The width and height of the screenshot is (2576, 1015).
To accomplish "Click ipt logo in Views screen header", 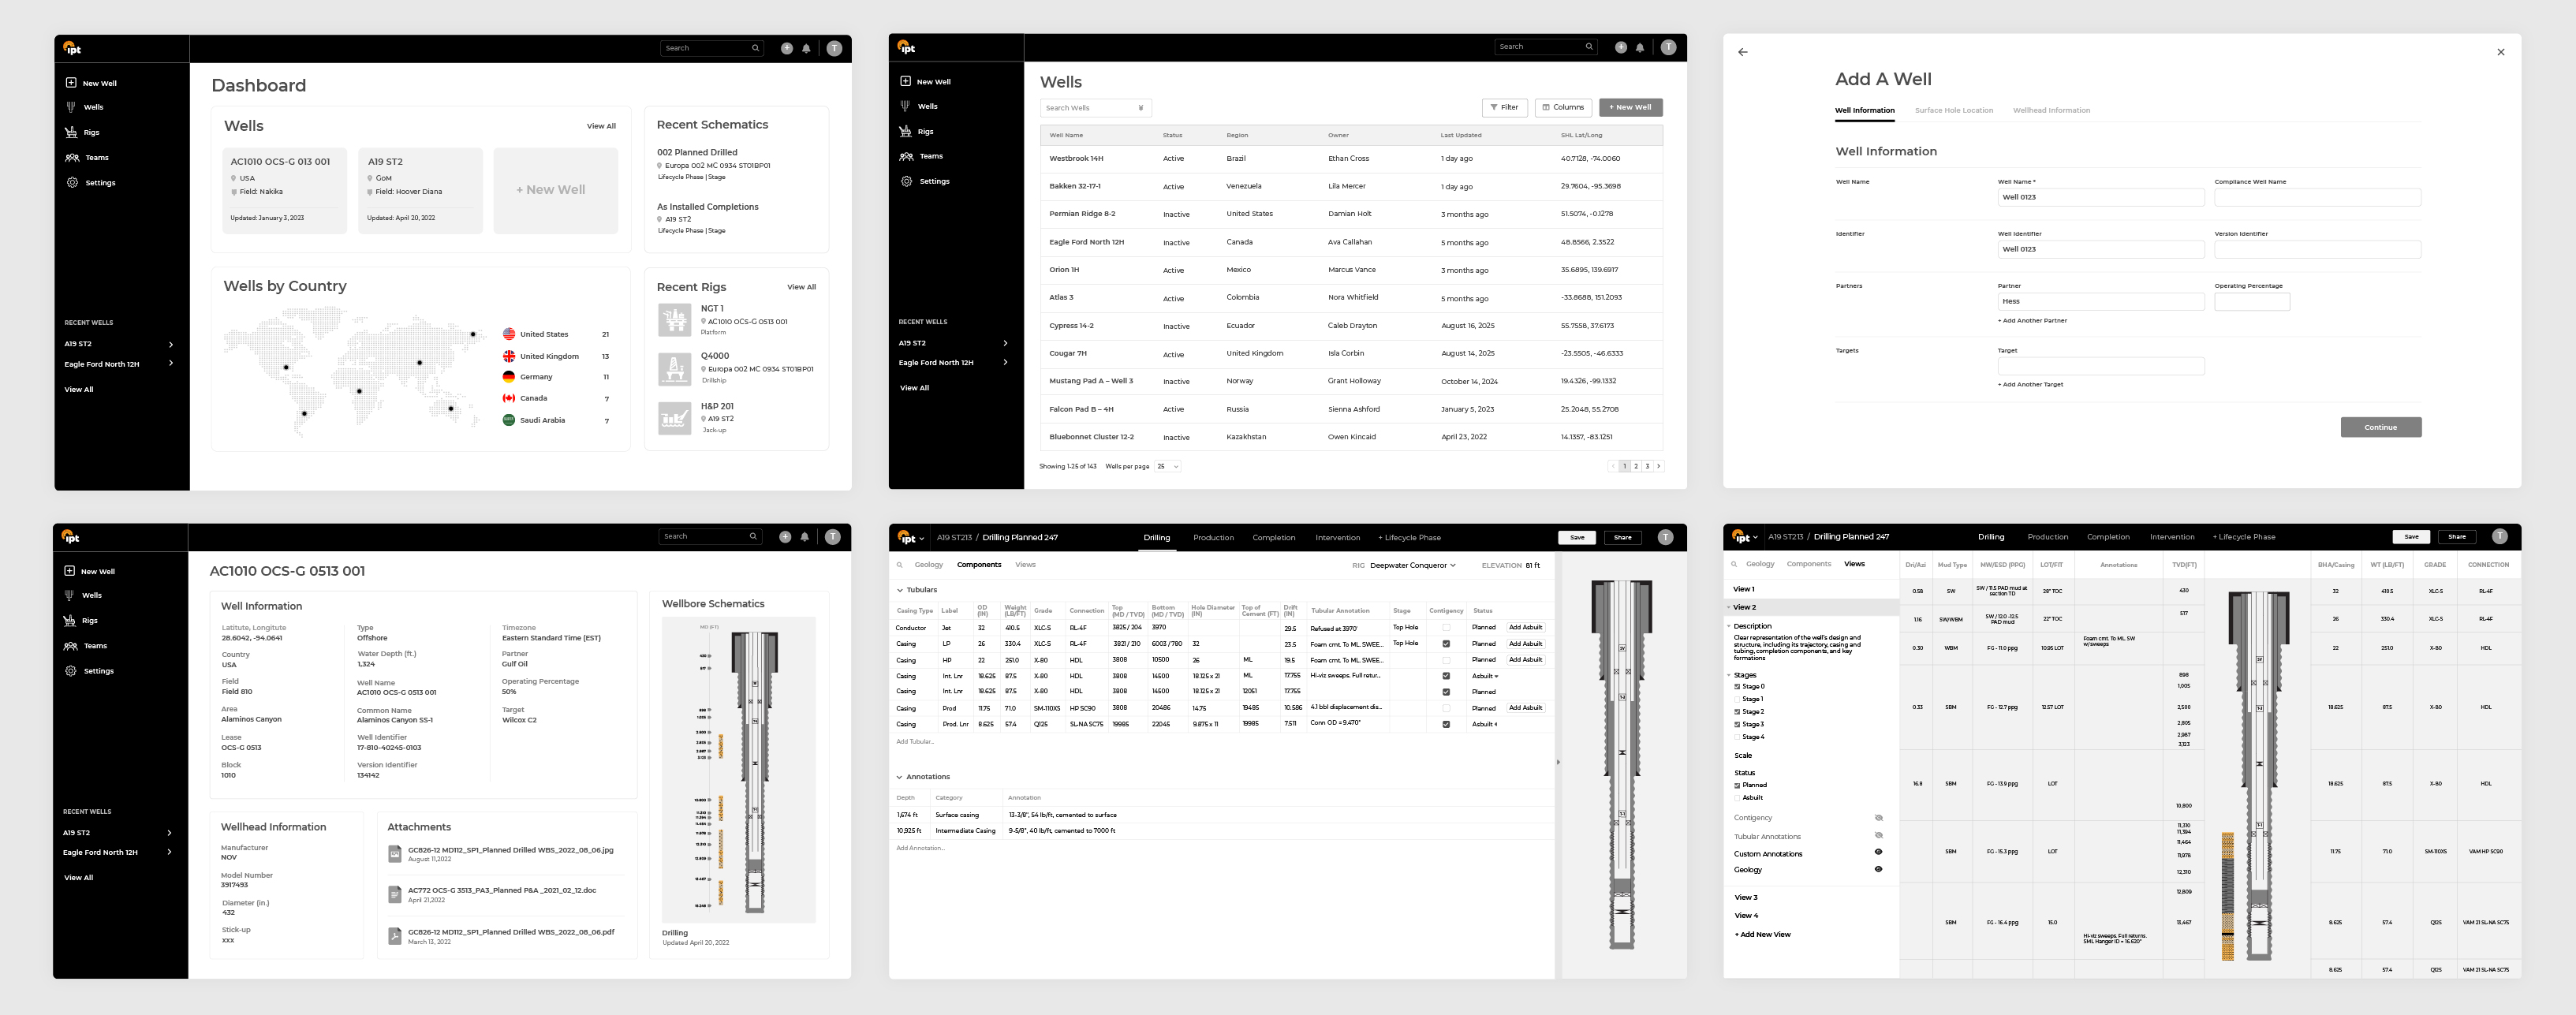I will pyautogui.click(x=1741, y=537).
